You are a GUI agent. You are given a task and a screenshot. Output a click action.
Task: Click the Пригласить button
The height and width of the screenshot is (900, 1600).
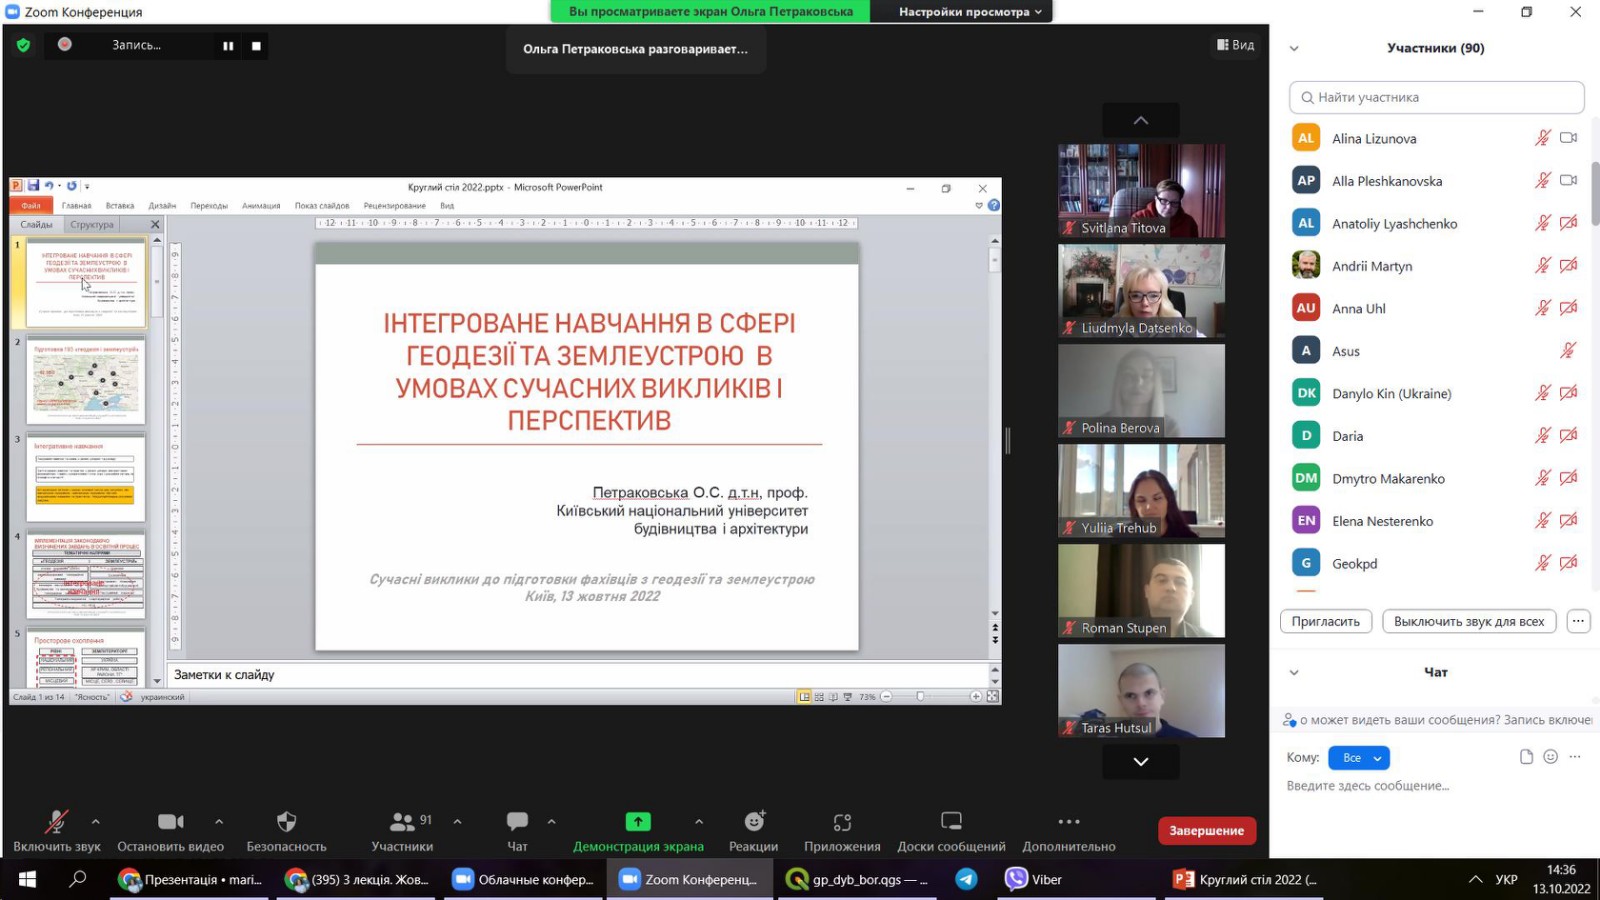[x=1325, y=621]
